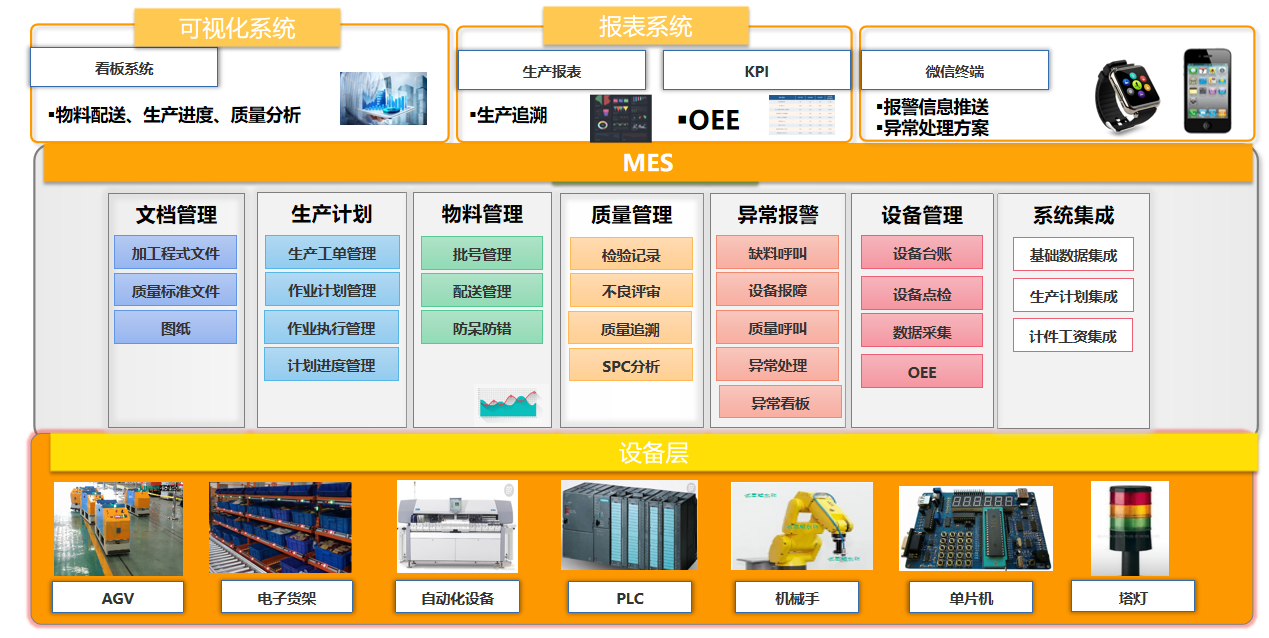
Task: Open 设备点检
Action: tap(922, 293)
